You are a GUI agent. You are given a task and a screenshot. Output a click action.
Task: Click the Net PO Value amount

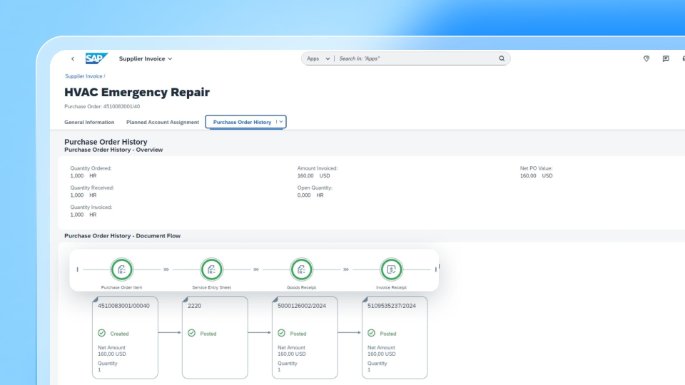[536, 176]
